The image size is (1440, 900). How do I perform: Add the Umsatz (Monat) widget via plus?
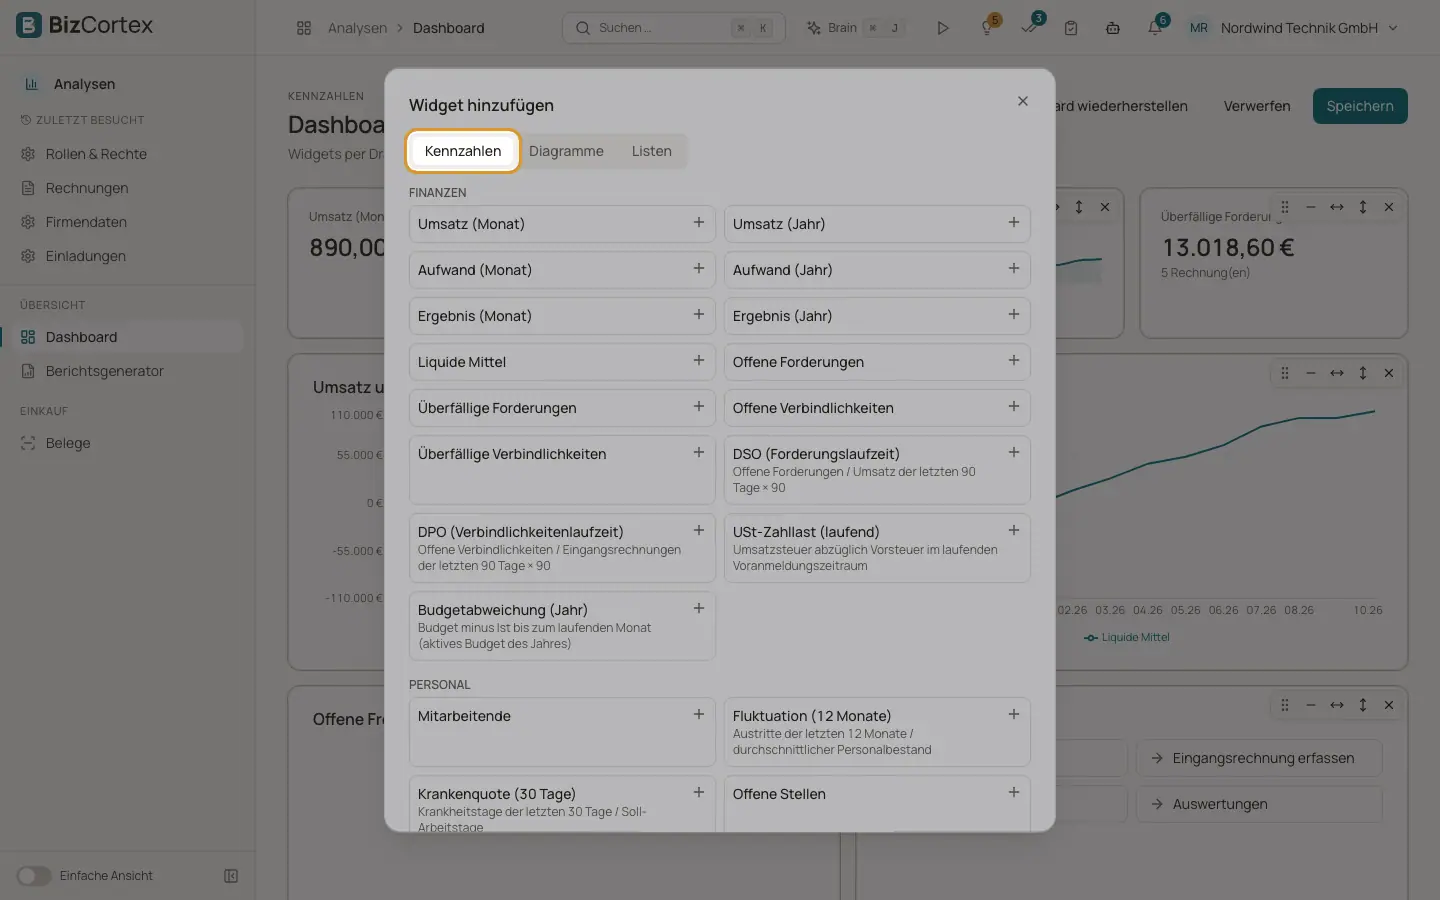(x=699, y=223)
